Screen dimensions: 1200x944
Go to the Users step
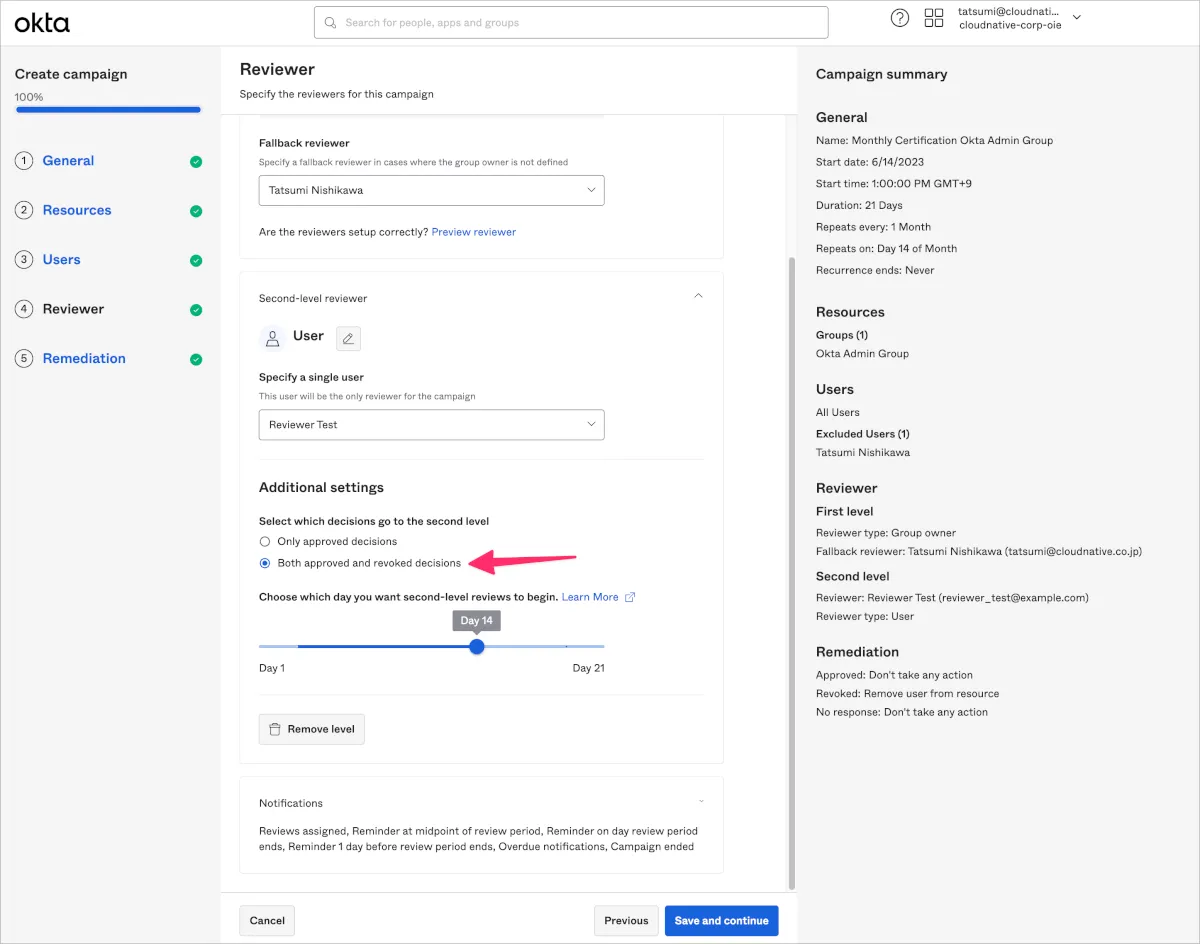(x=61, y=260)
